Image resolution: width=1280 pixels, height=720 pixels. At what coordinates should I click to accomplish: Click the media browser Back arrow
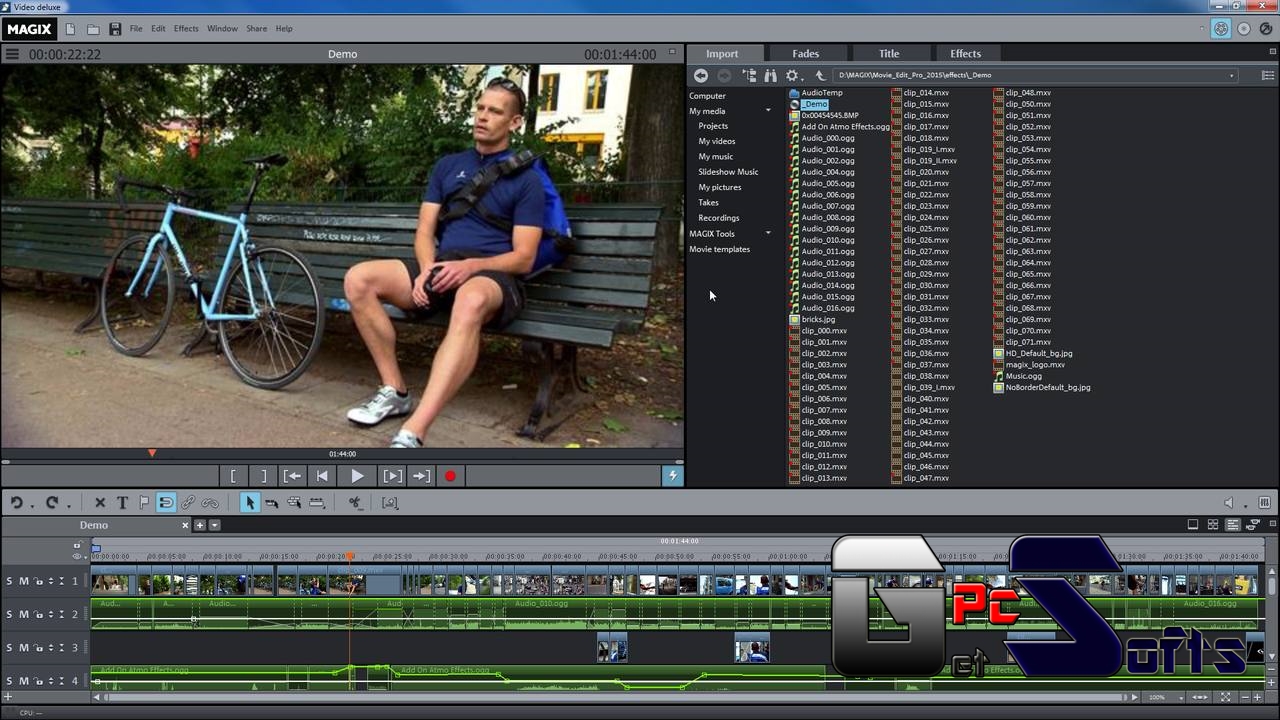coord(701,75)
